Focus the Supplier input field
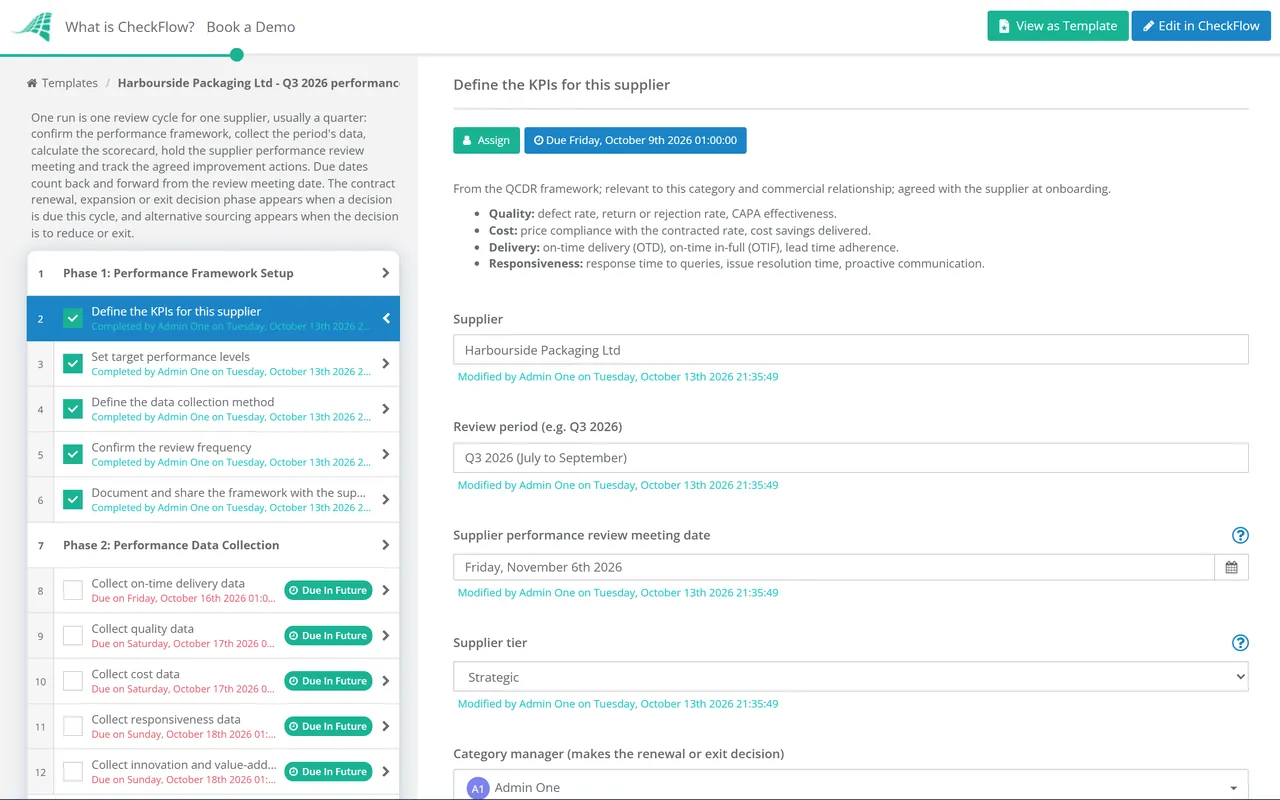Image resolution: width=1280 pixels, height=800 pixels. tap(851, 350)
